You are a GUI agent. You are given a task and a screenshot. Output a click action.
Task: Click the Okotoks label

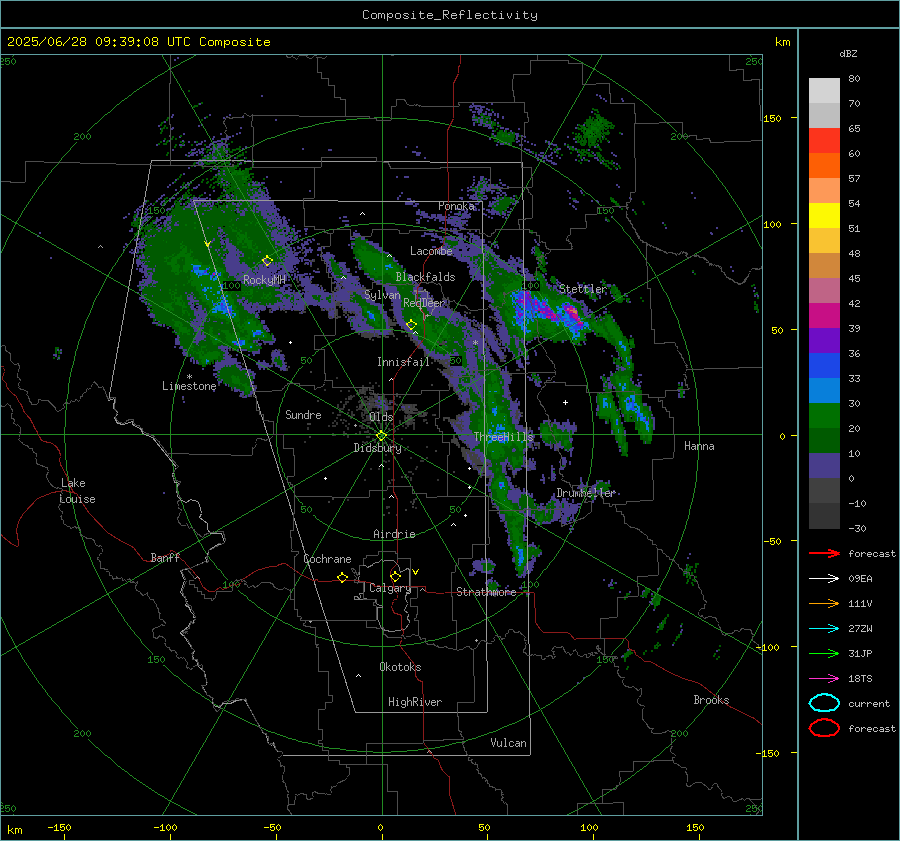click(400, 667)
